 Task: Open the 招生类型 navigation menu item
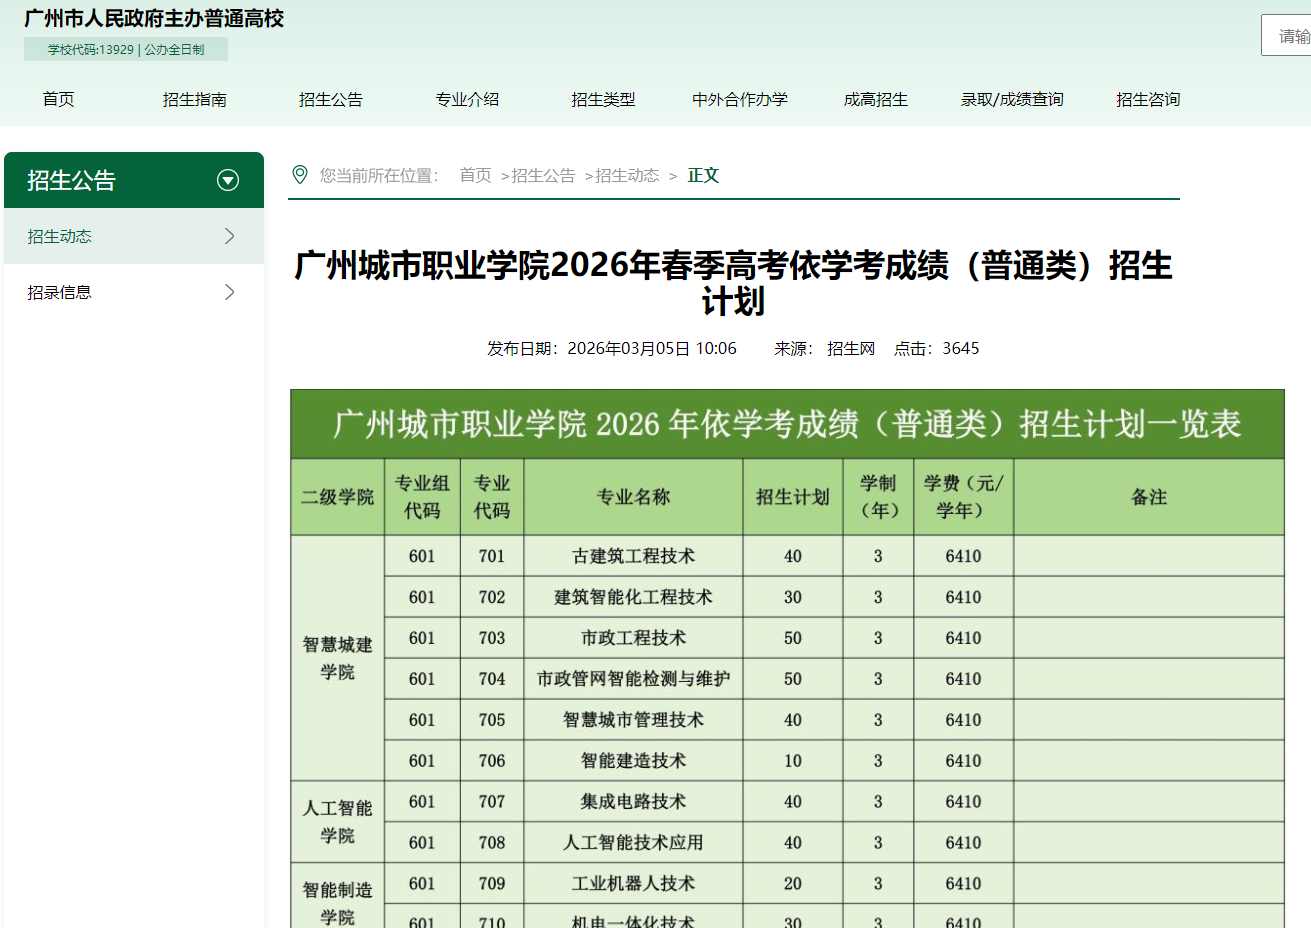[x=604, y=99]
